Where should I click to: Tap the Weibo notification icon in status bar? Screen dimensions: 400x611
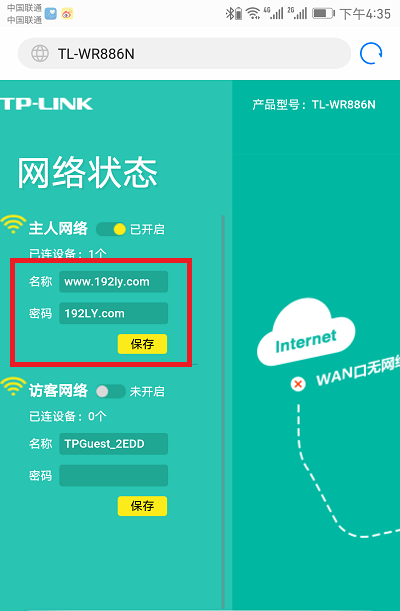tap(67, 14)
